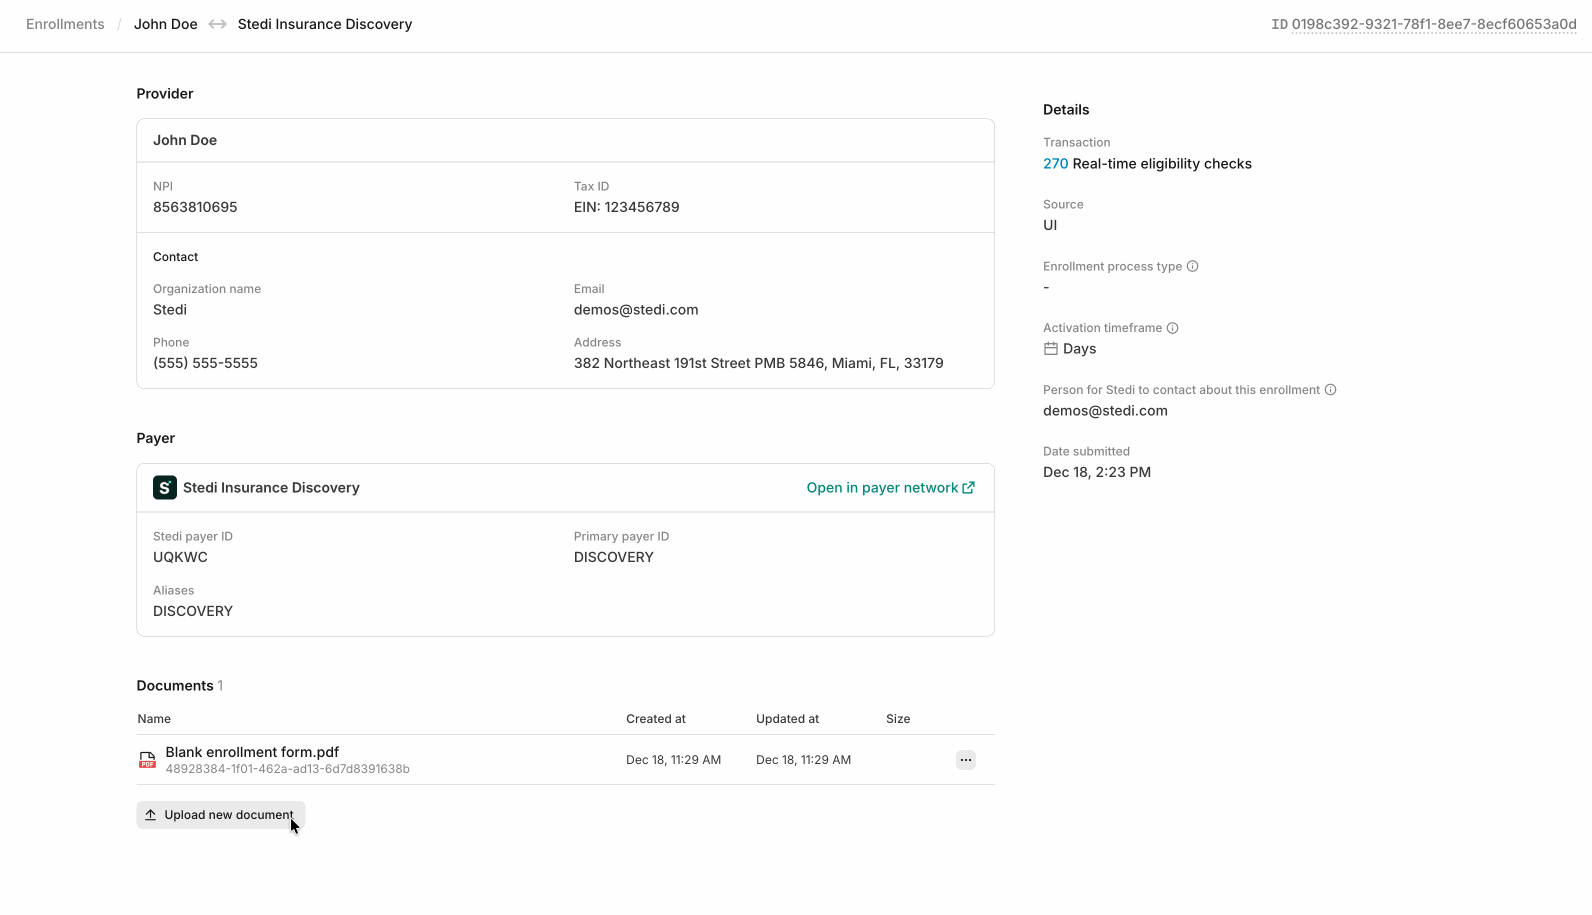The image size is (1592, 915).
Task: Select Primary payer ID DISCOVERY value
Action: tap(614, 557)
